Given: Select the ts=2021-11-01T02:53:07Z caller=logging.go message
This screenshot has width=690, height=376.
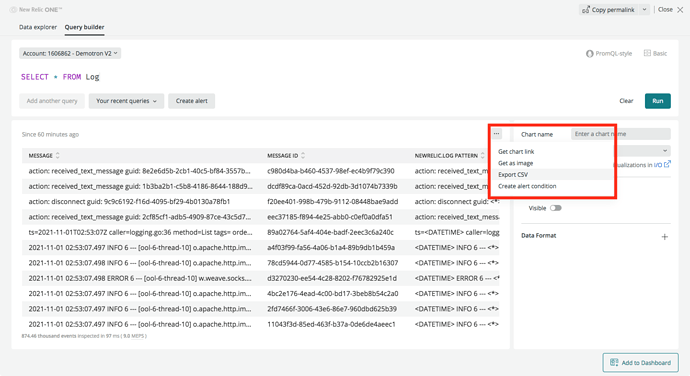Looking at the screenshot, I should tap(140, 232).
